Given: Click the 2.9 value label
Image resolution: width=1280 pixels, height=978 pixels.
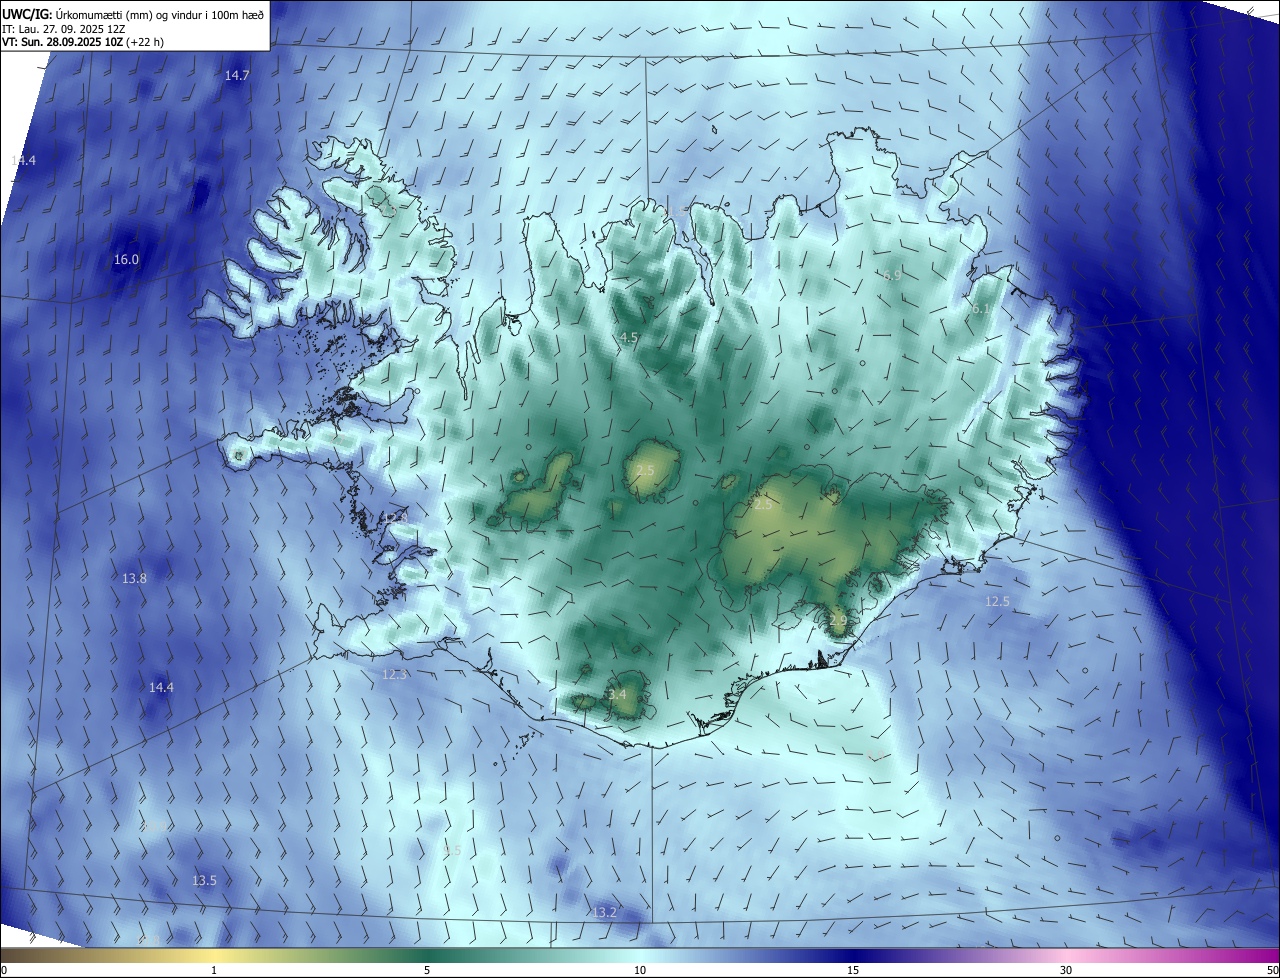Looking at the screenshot, I should coord(838,620).
